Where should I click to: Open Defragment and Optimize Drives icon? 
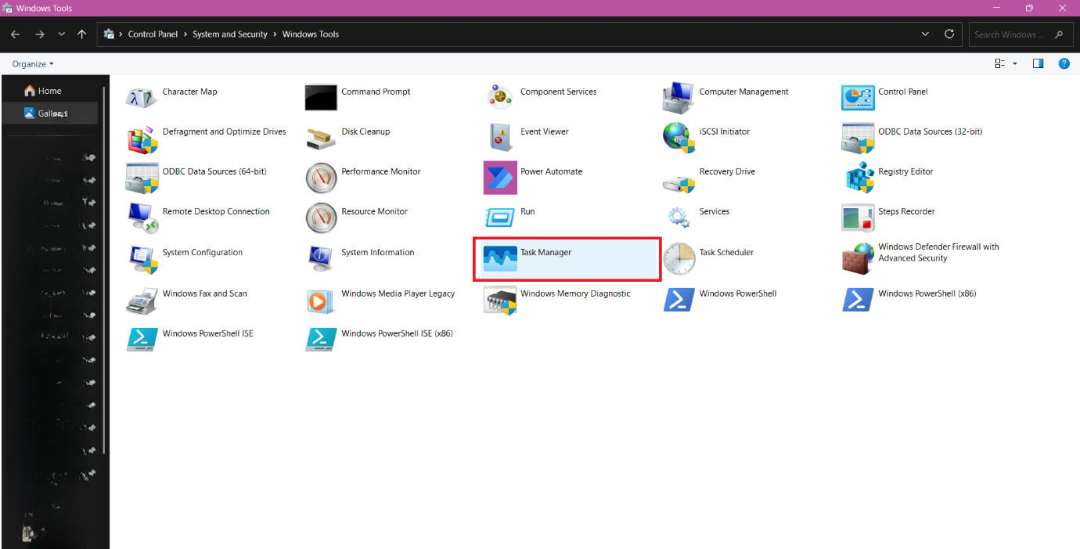pos(142,138)
